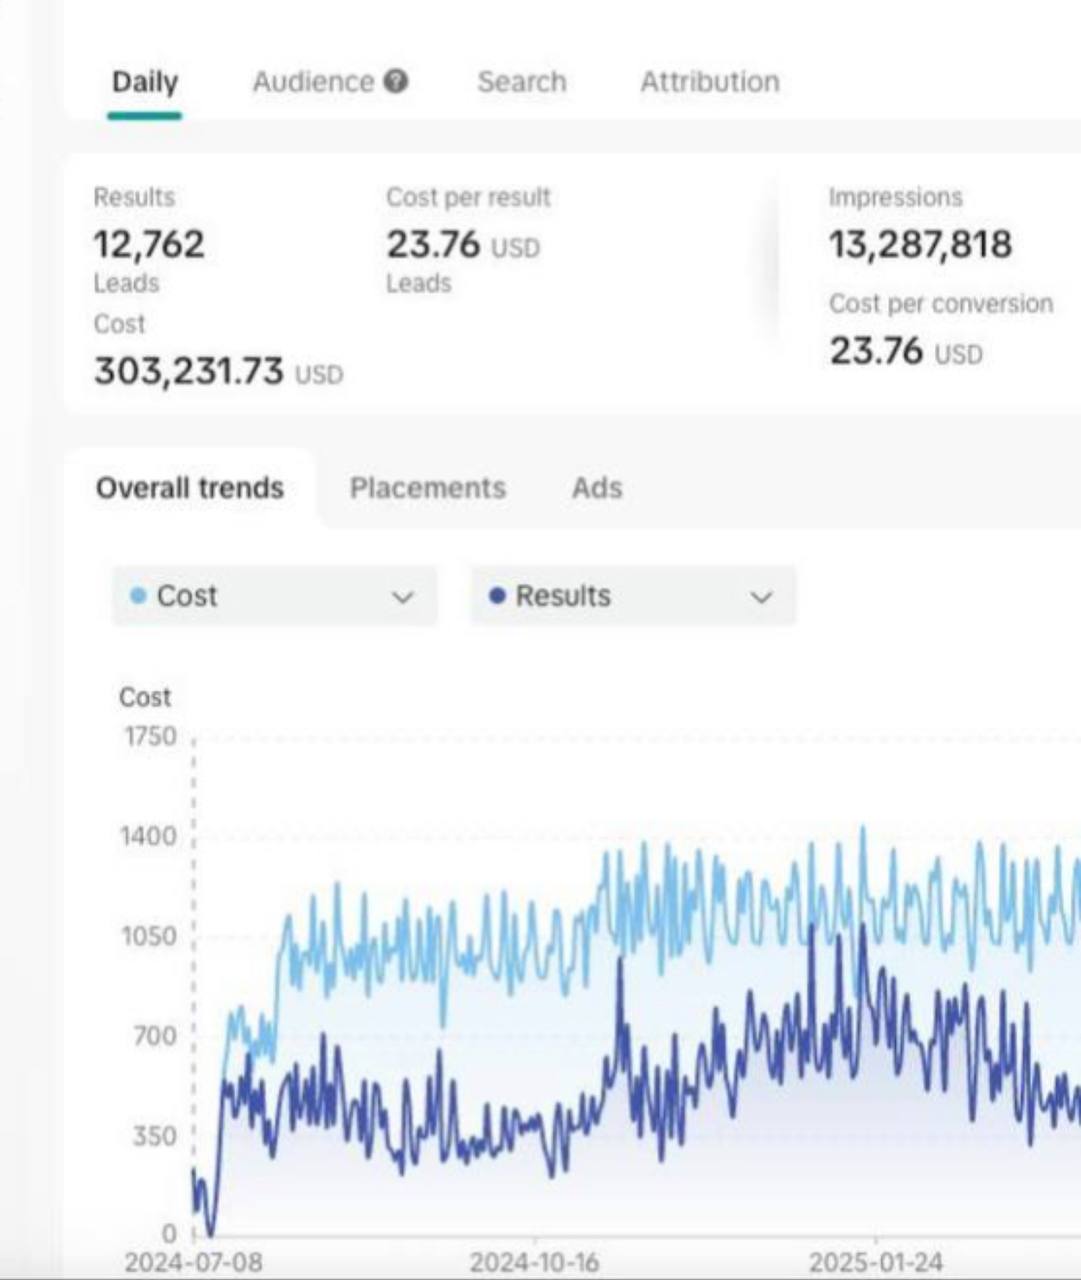
Task: Select the Placements tab
Action: [427, 488]
